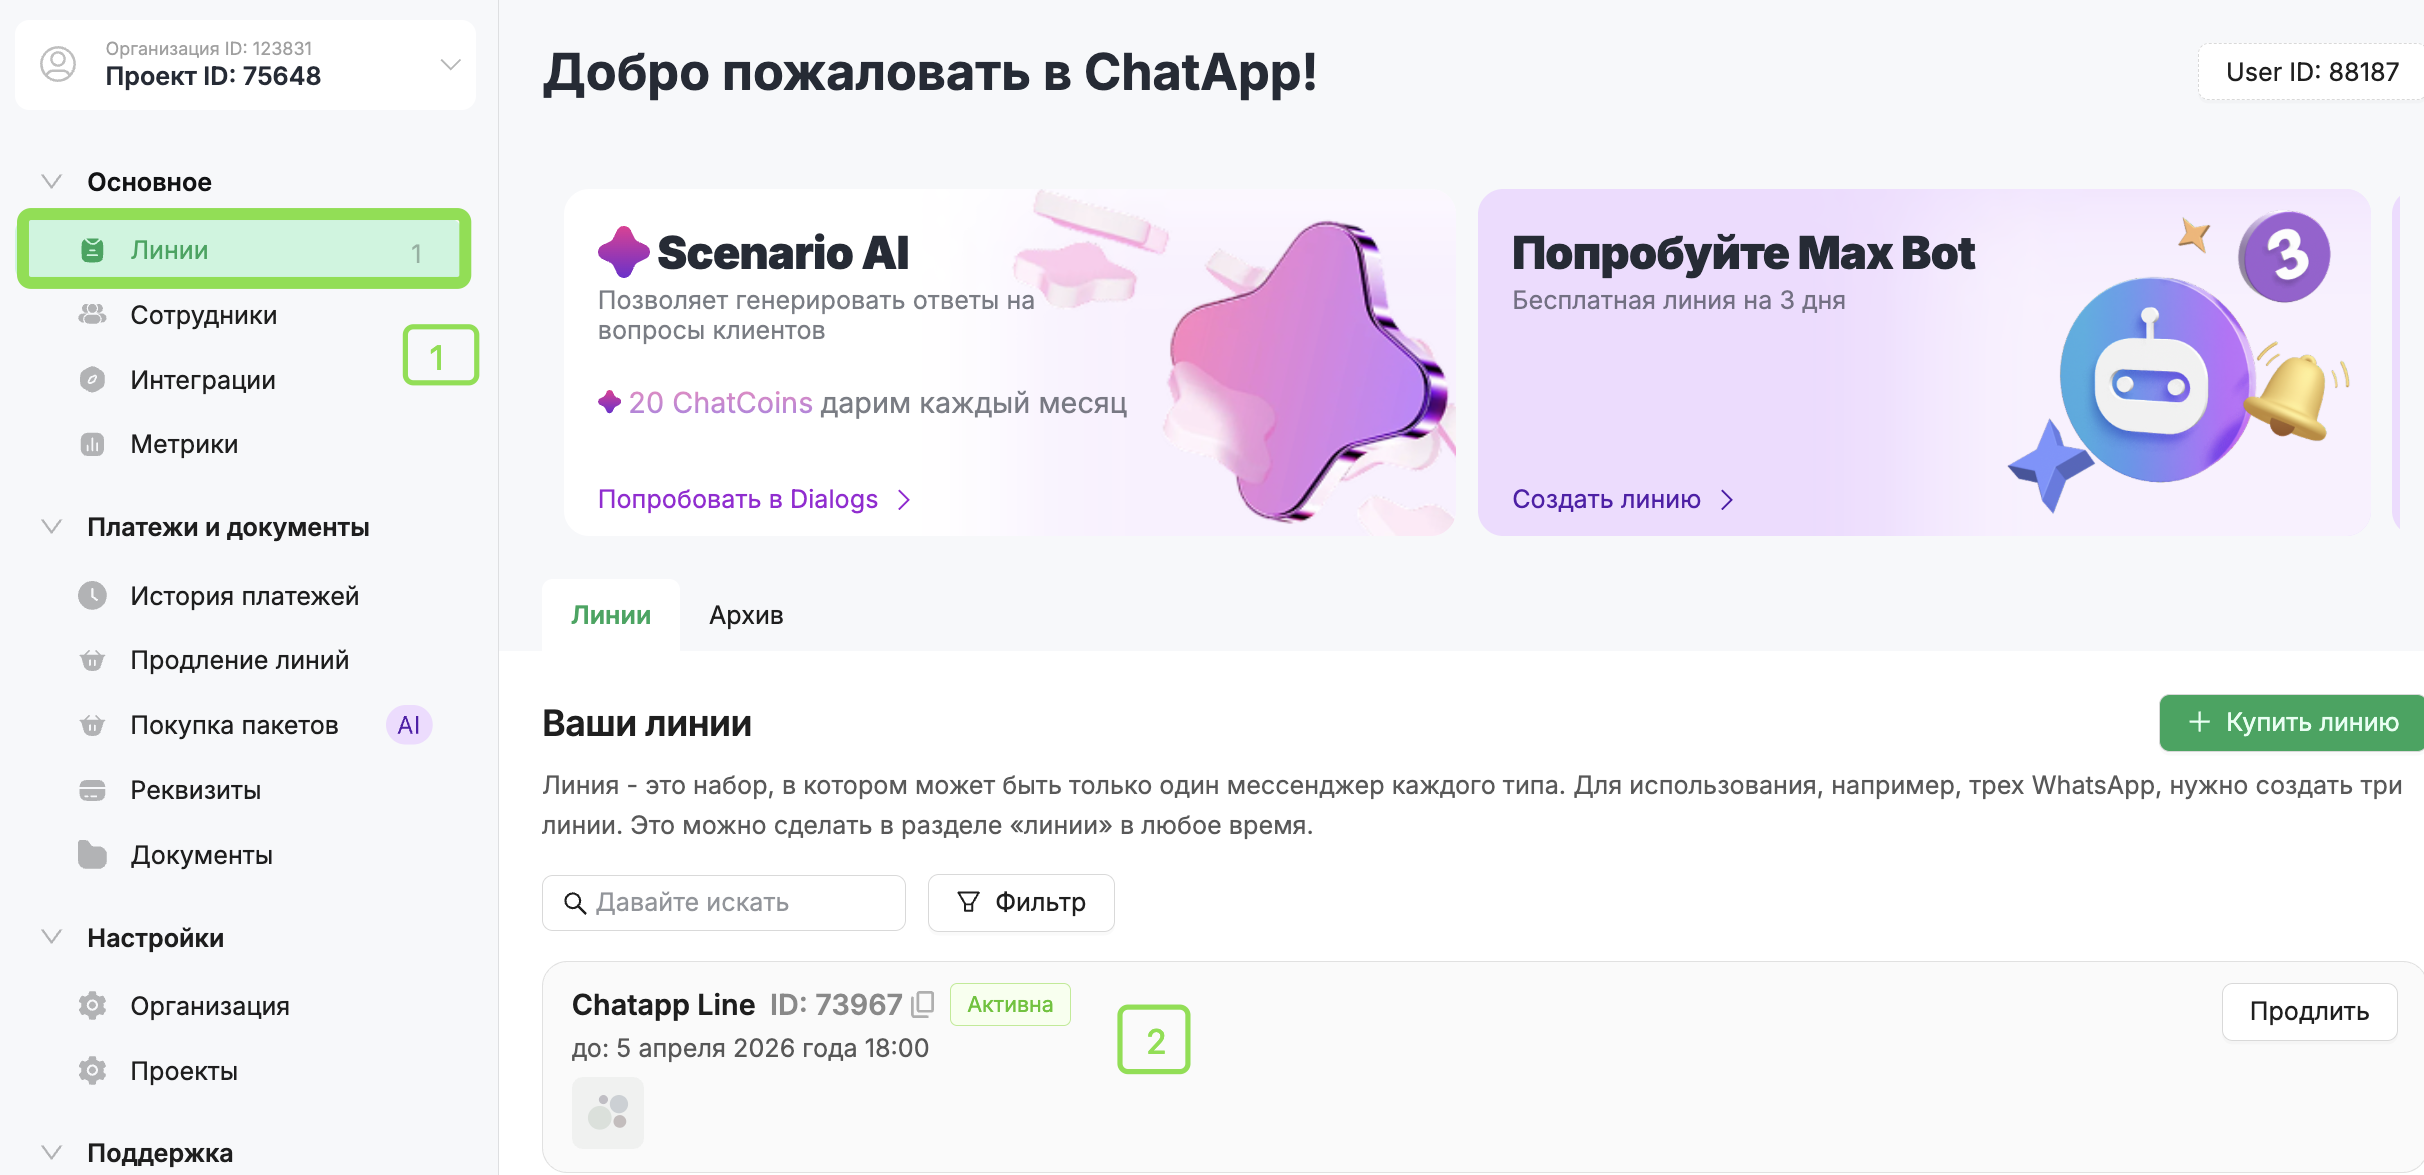Screen dimensions: 2424x1175
Task: Switch to the Архив tab
Action: point(746,615)
